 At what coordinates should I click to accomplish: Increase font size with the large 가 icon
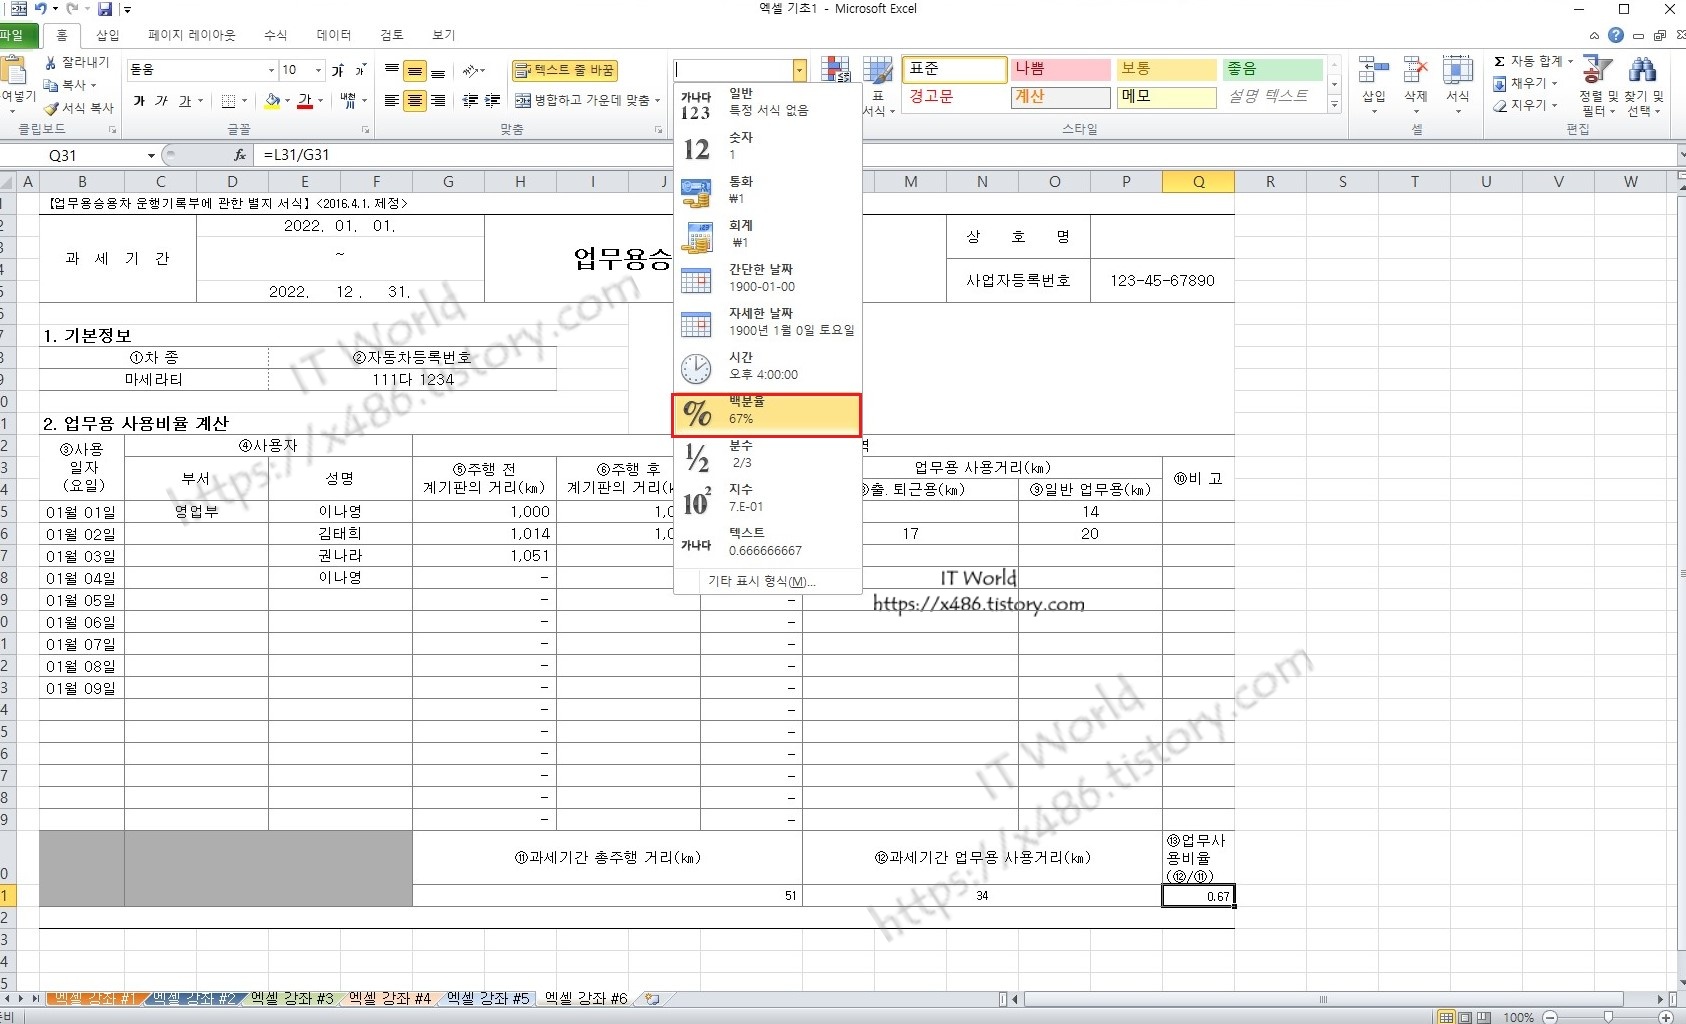click(x=339, y=70)
